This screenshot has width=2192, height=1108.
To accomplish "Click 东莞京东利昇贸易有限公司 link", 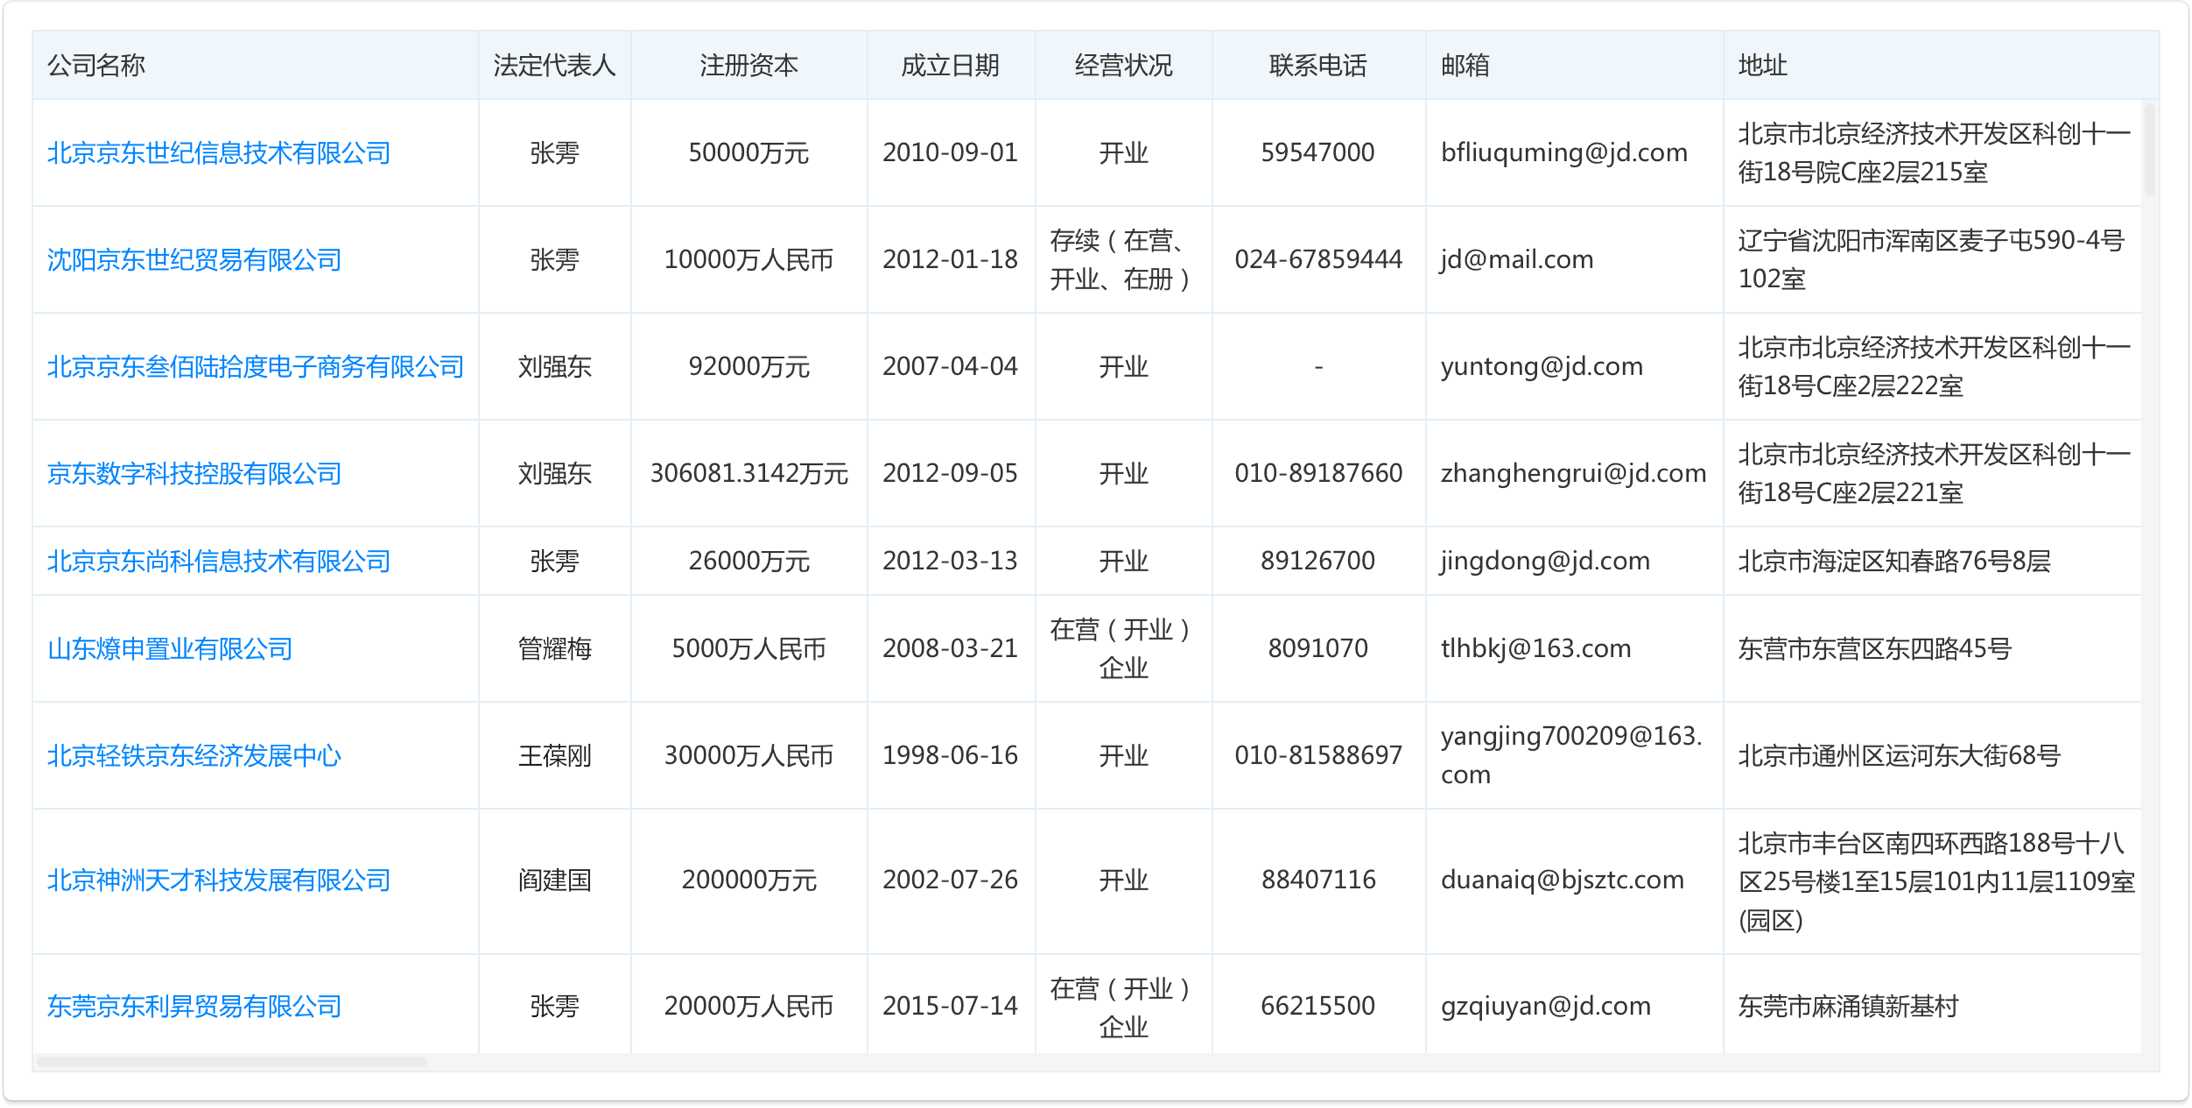I will 194,1006.
